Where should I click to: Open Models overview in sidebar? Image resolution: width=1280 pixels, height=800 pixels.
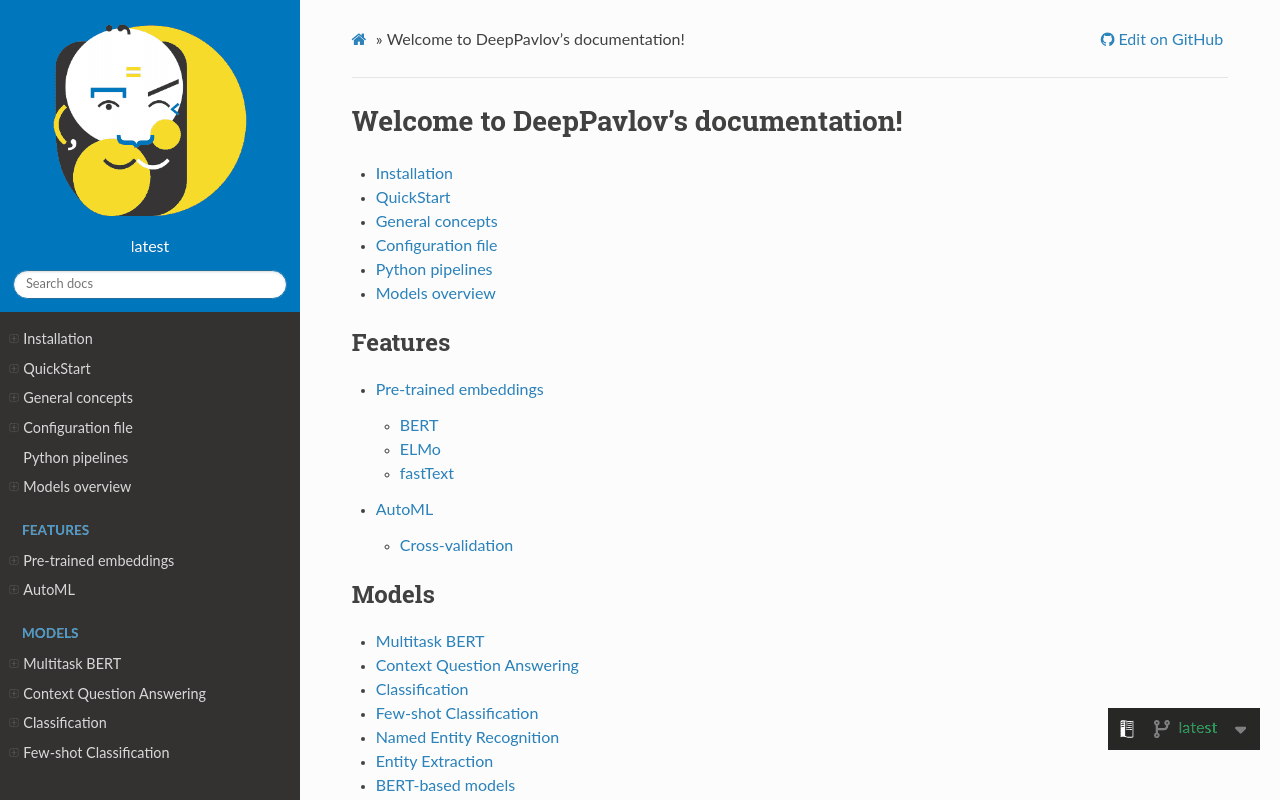pyautogui.click(x=77, y=487)
